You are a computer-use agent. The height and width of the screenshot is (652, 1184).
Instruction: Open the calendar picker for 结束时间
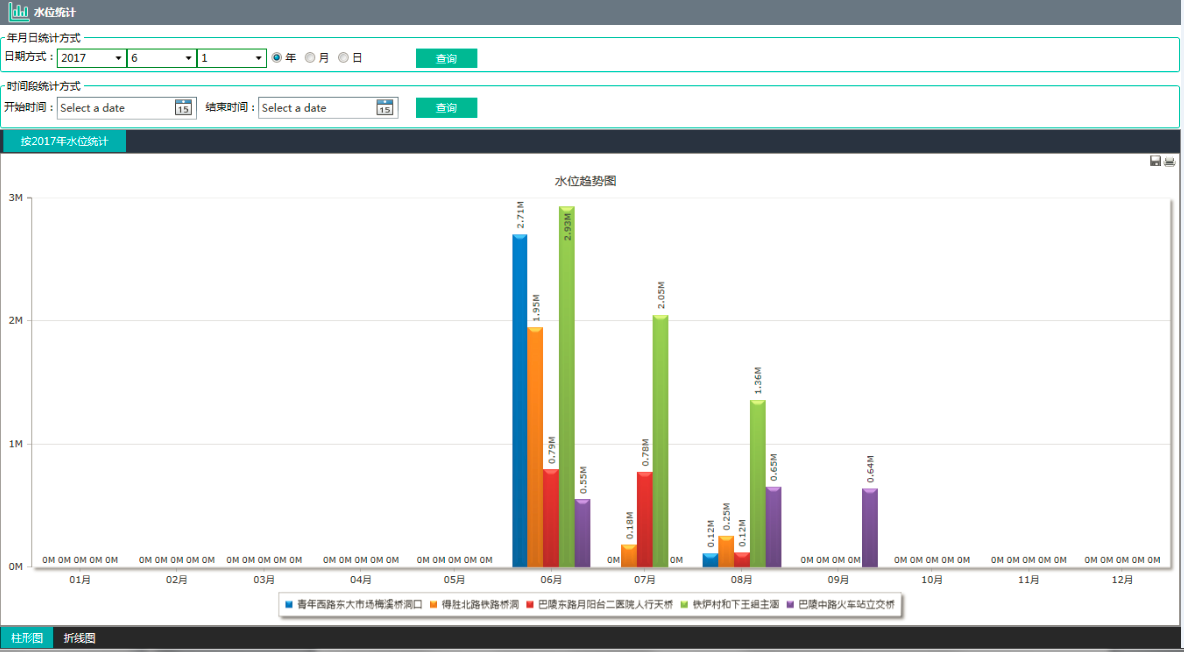click(385, 108)
